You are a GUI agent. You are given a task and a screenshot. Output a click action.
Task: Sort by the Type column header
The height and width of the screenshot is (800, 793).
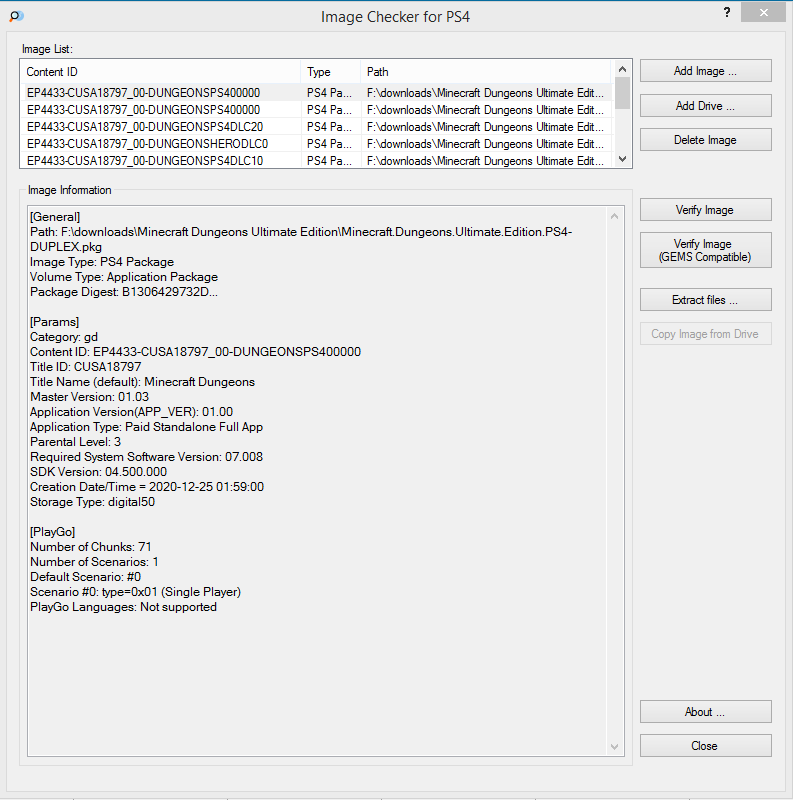pyautogui.click(x=331, y=72)
